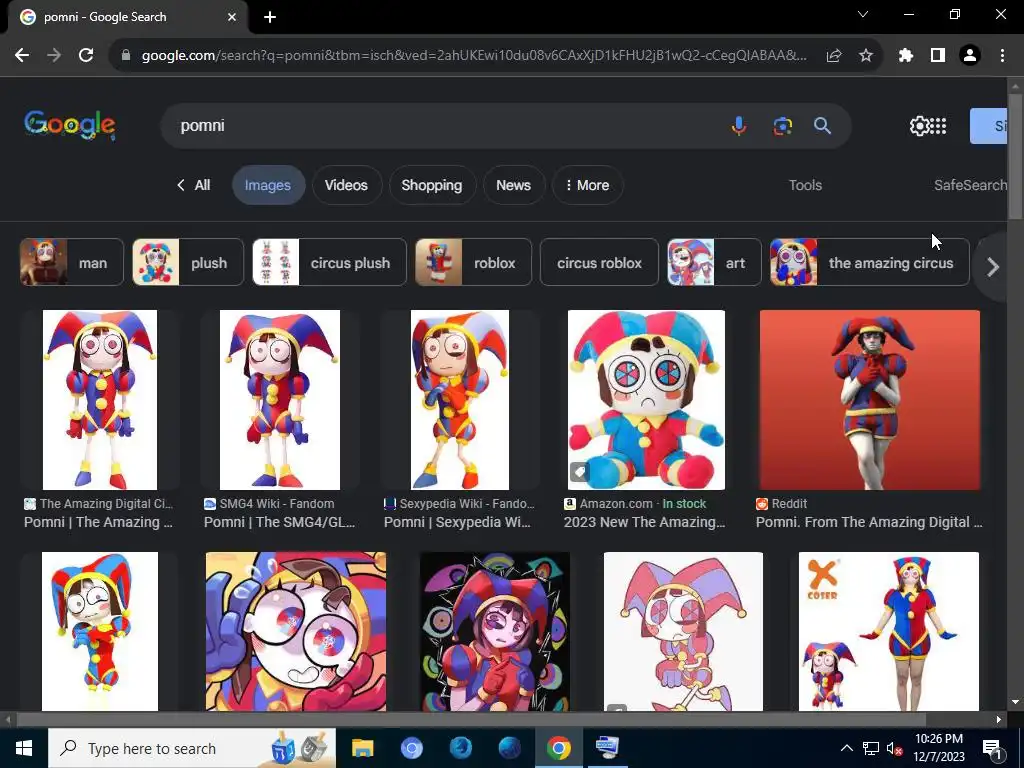1024x768 pixels.
Task: Open the tab search chevron in title bar
Action: click(863, 14)
